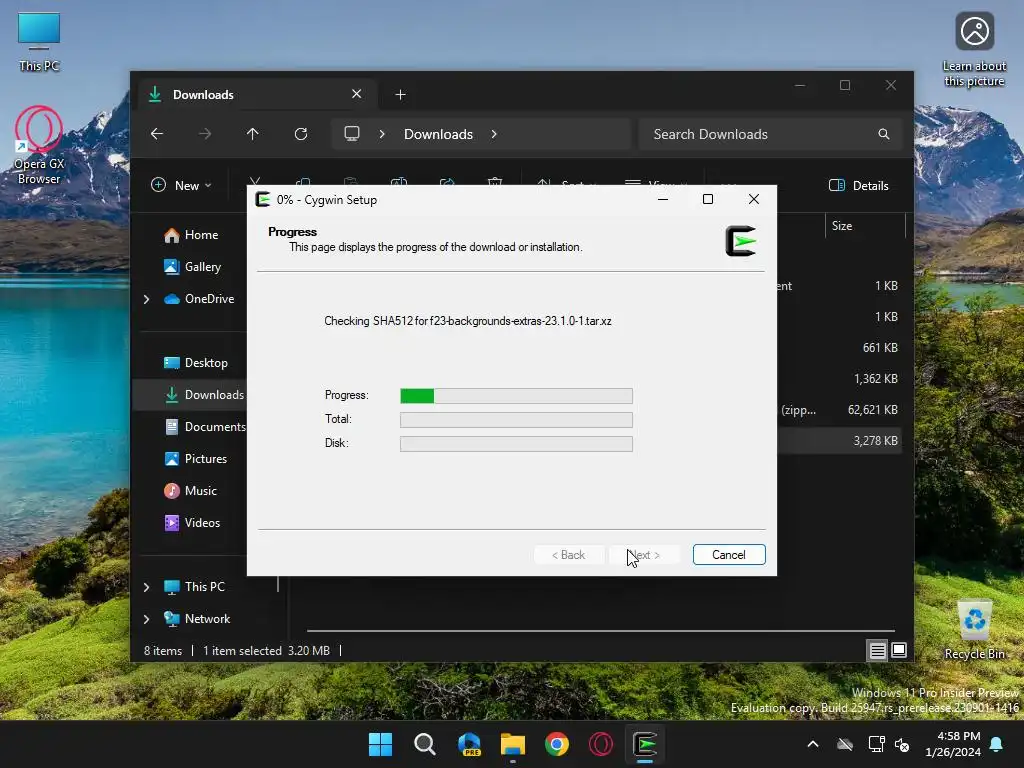The image size is (1024, 768).
Task: Show hidden system tray icons
Action: [x=813, y=744]
